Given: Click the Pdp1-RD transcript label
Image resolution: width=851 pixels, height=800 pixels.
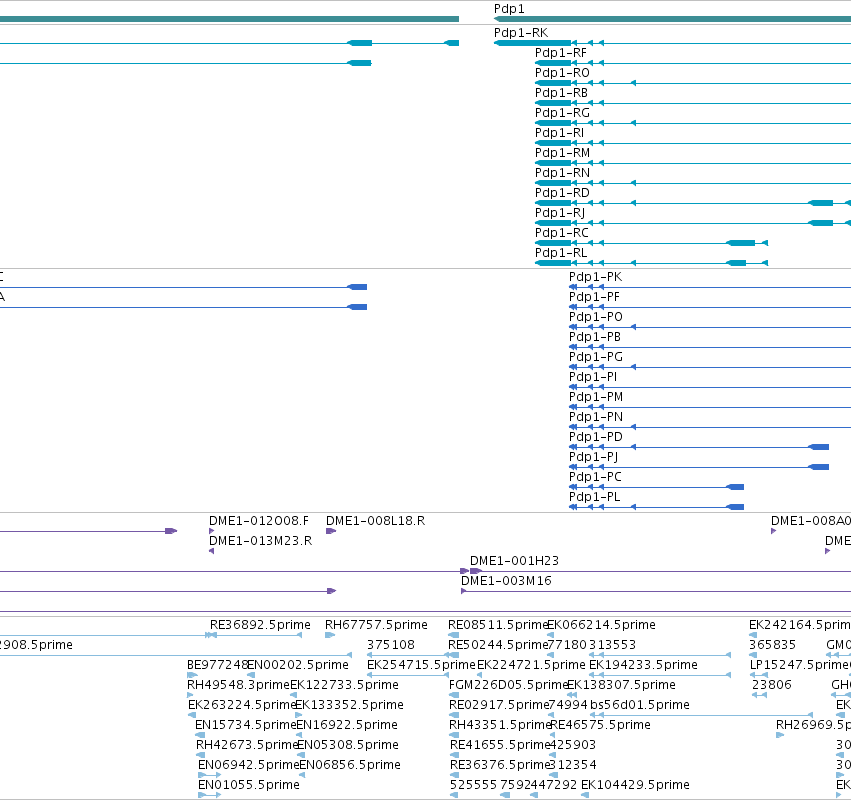Looking at the screenshot, I should tap(562, 194).
